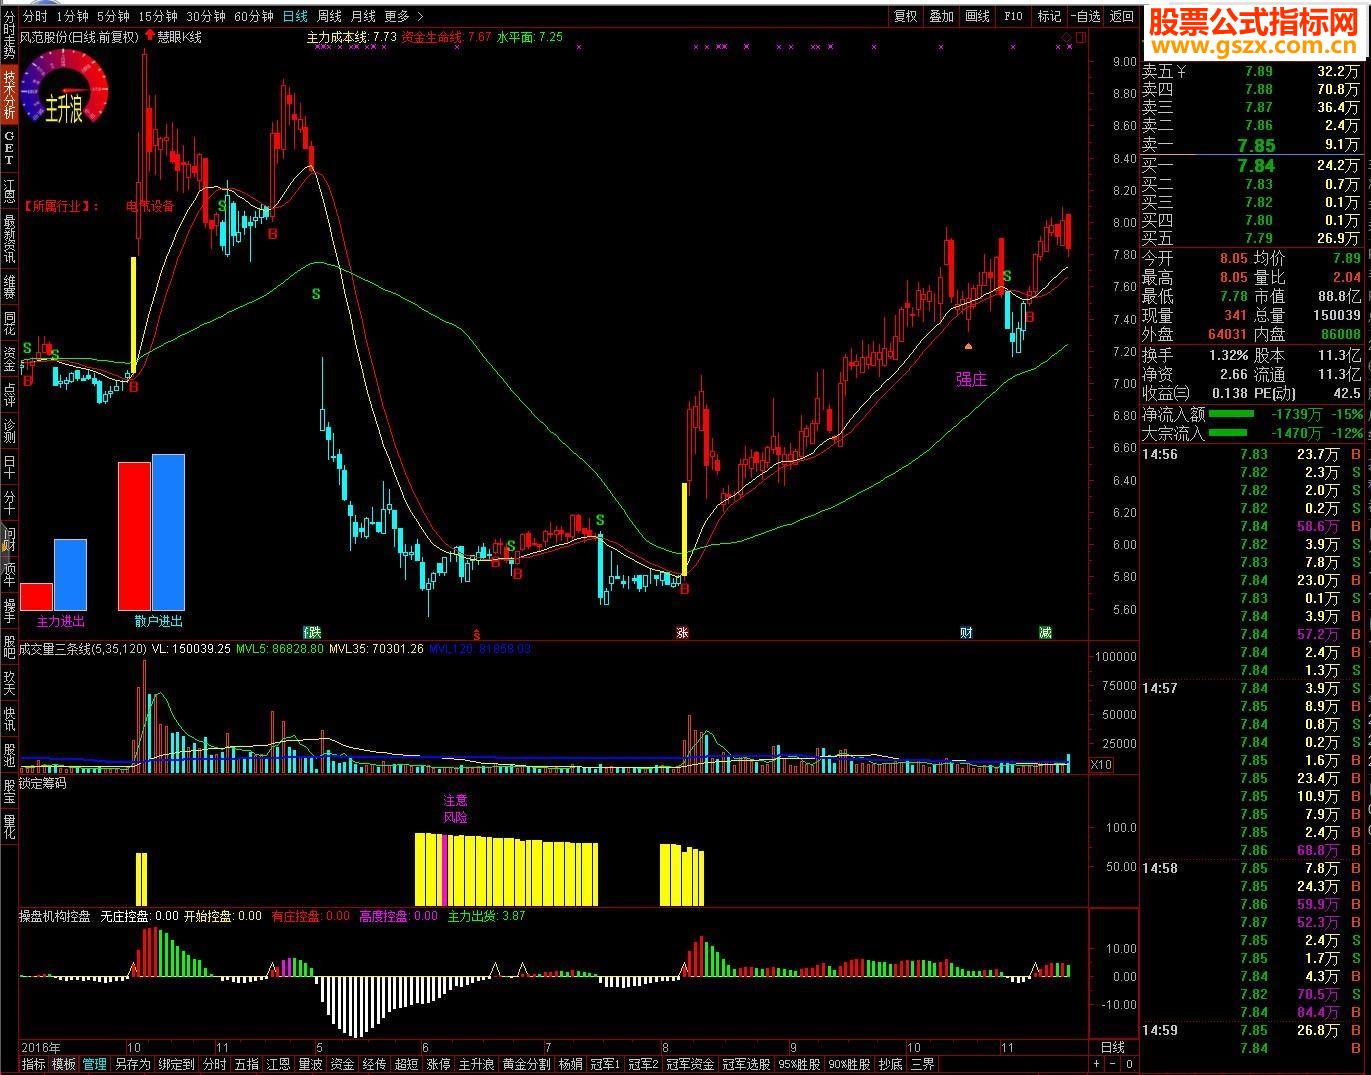The image size is (1371, 1075).
Task: Switch to 1分钟 period
Action: tap(73, 16)
